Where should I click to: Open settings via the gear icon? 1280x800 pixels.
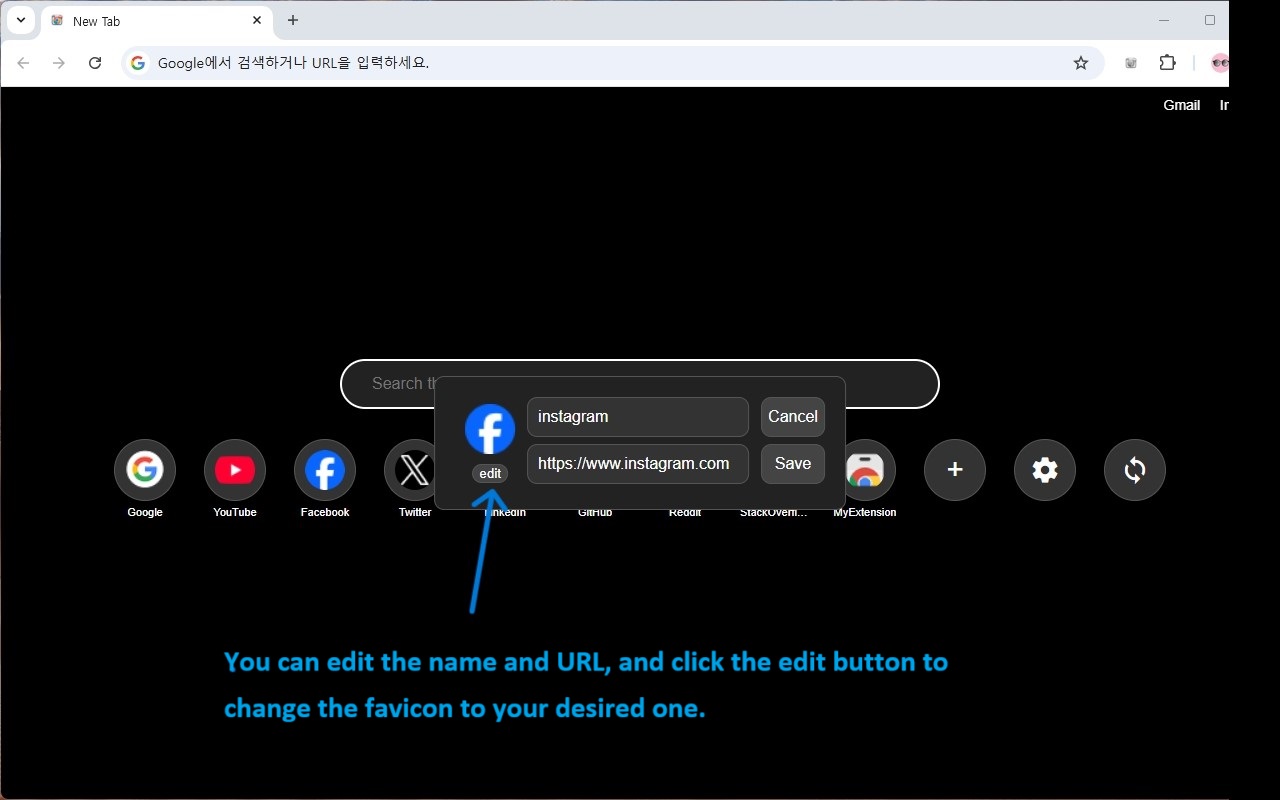click(1045, 470)
